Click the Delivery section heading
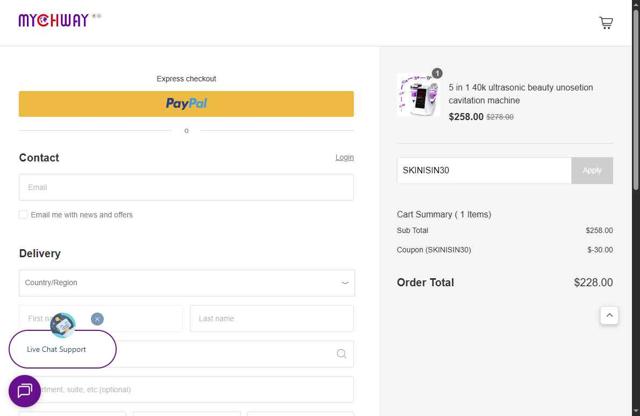Viewport: 640px width, 416px height. tap(40, 254)
